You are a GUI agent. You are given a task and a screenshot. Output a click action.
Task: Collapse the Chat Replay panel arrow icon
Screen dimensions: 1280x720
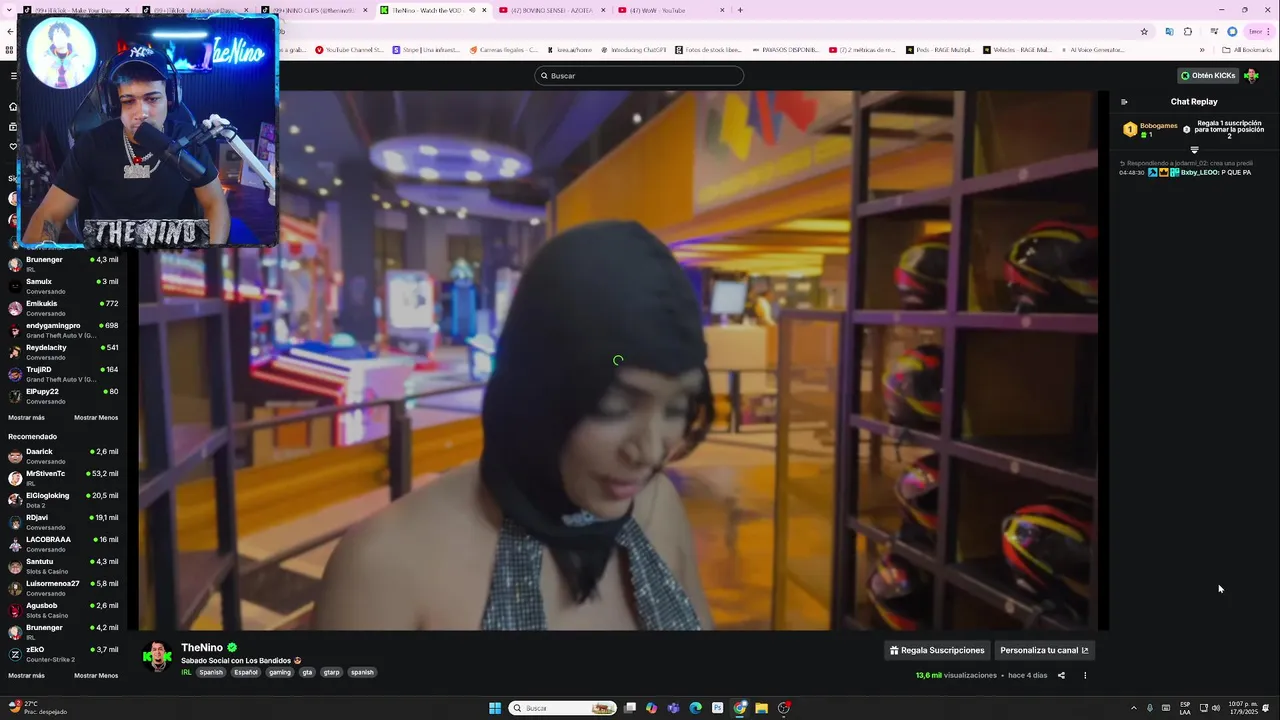click(x=1124, y=102)
